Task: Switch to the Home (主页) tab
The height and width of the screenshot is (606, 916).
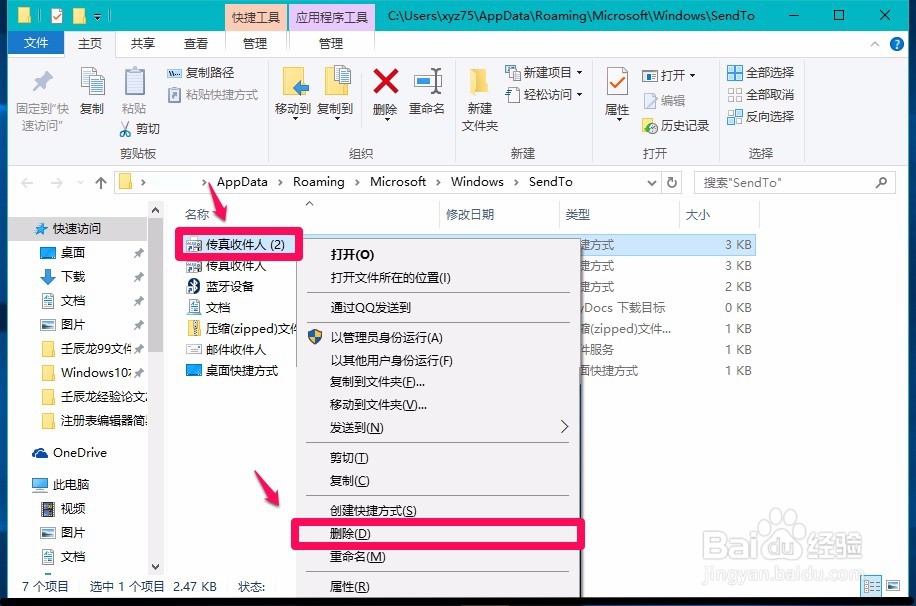Action: point(89,44)
